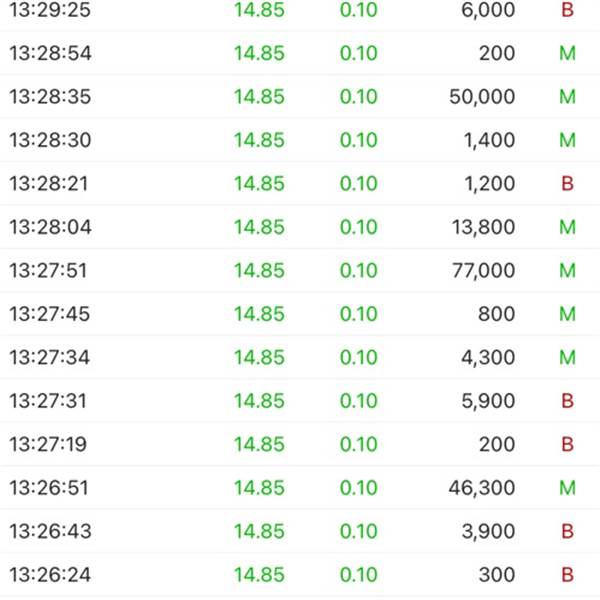Click the 0.10 change at 13:27:51

point(359,271)
